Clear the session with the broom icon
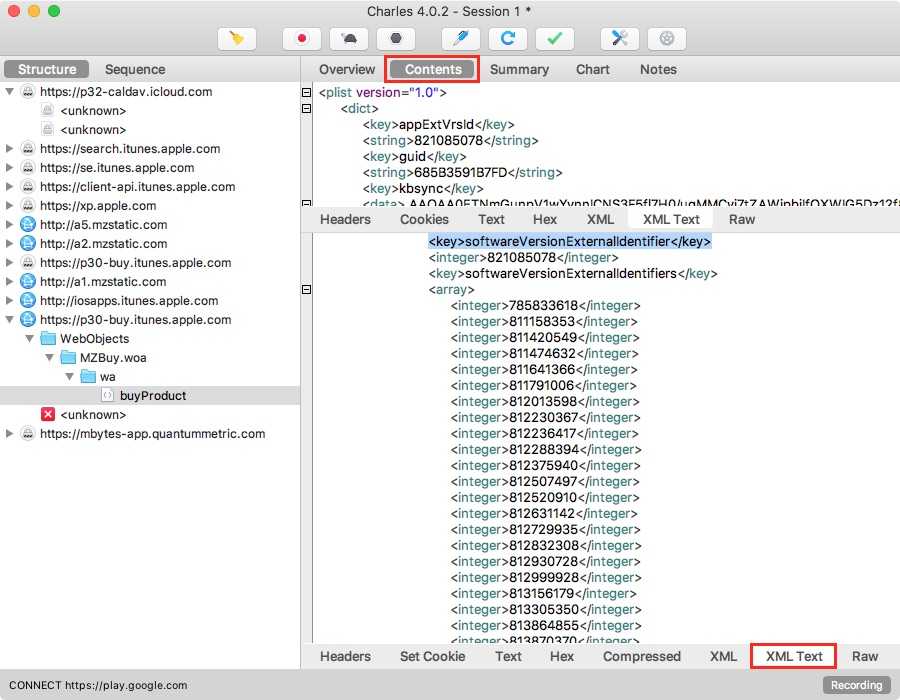Image resolution: width=900 pixels, height=700 pixels. tap(237, 39)
